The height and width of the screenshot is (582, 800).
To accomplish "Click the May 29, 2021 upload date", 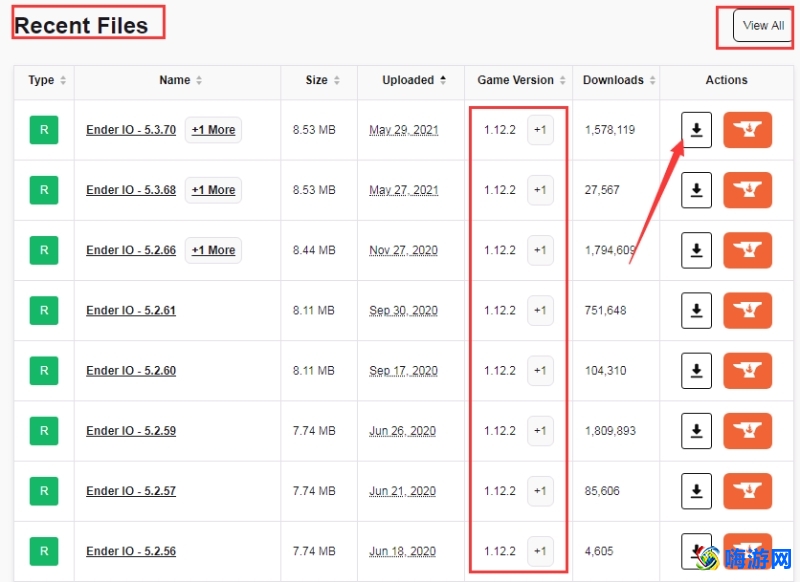I will pos(404,130).
